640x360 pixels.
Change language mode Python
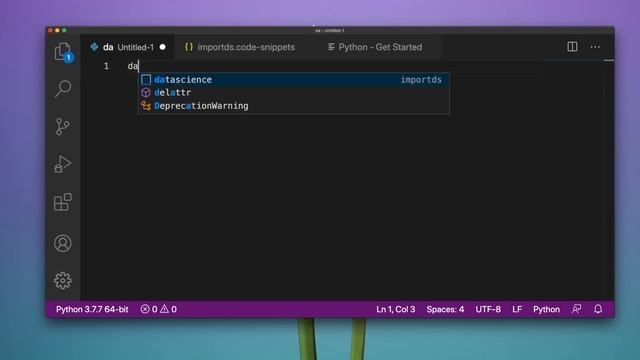(546, 309)
